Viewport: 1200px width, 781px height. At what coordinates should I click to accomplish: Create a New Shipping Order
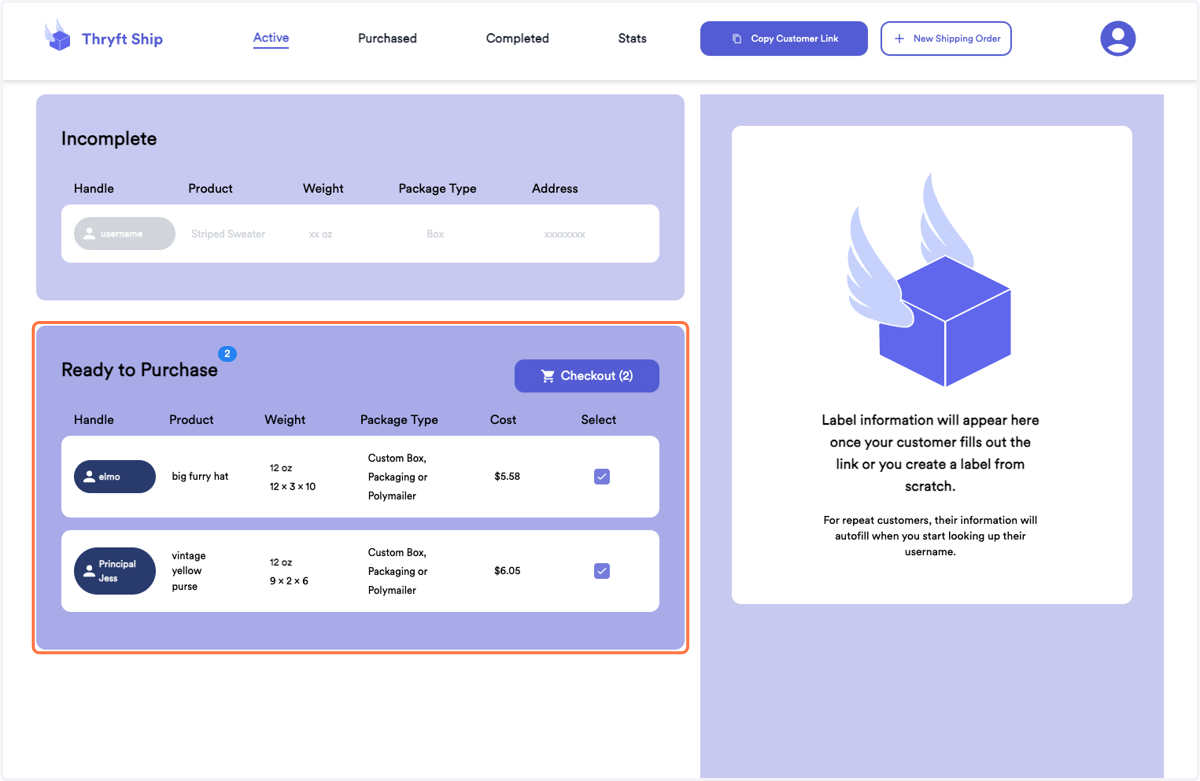pos(946,39)
